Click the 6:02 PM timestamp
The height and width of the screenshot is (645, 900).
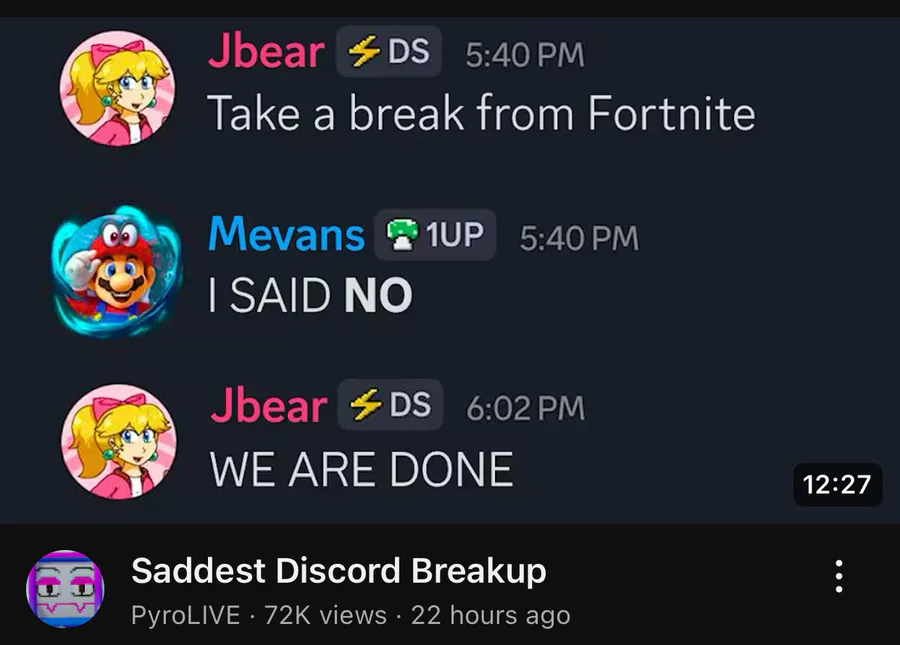525,408
